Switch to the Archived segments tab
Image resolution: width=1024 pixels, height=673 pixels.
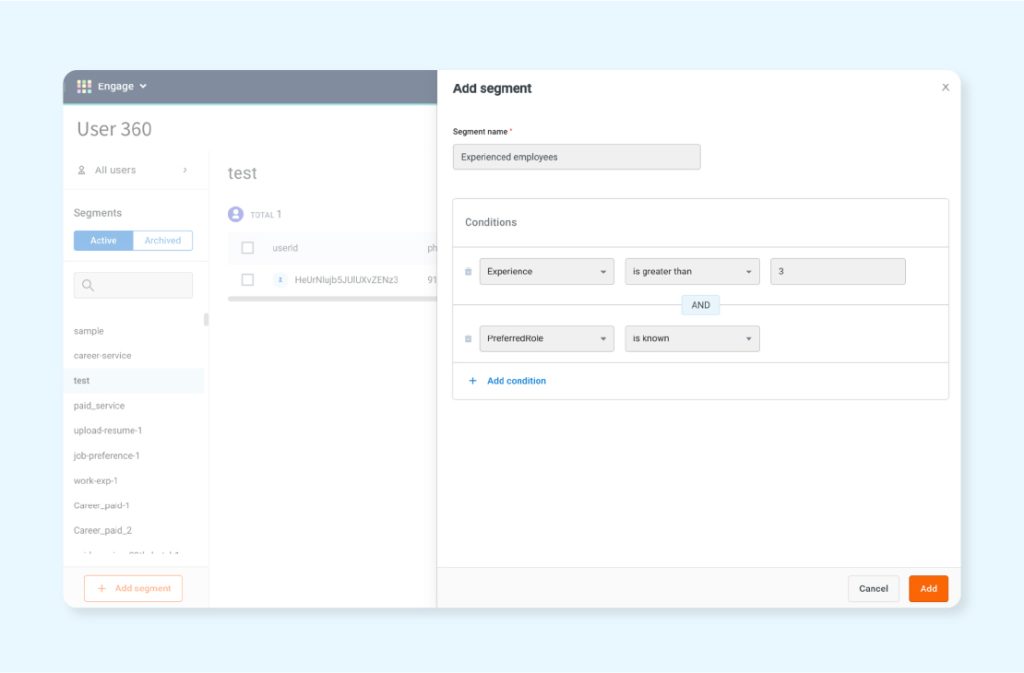pyautogui.click(x=163, y=240)
